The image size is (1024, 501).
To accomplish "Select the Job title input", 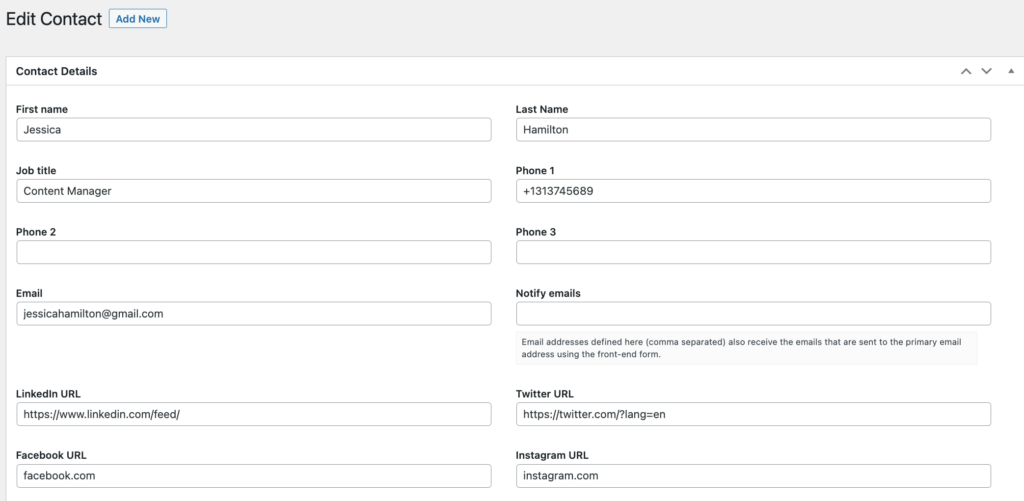I will [253, 191].
